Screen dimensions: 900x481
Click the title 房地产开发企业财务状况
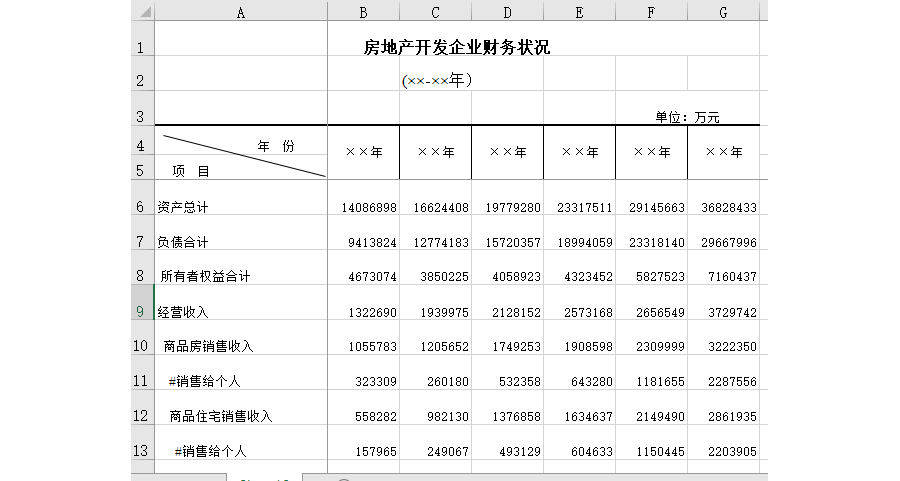457,47
